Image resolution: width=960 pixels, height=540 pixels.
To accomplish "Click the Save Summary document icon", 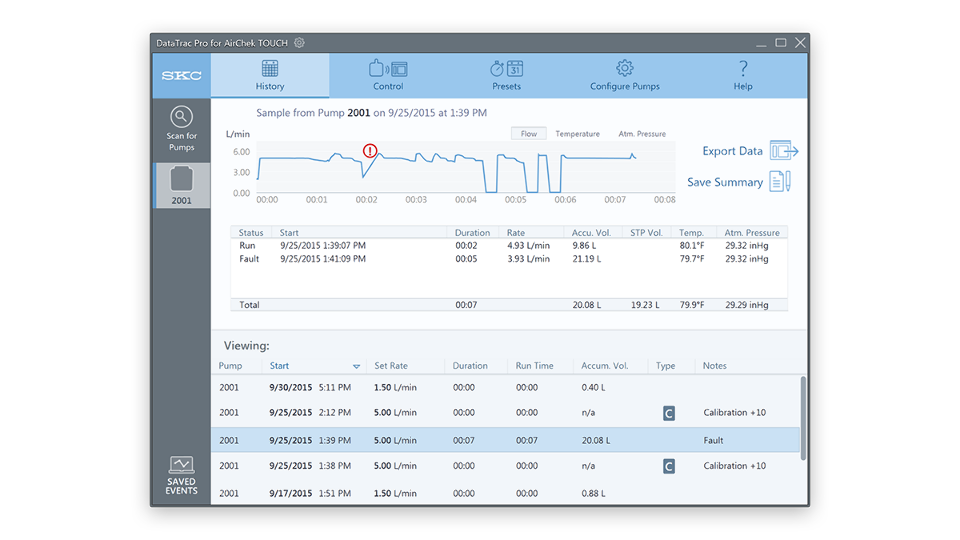I will click(x=780, y=181).
